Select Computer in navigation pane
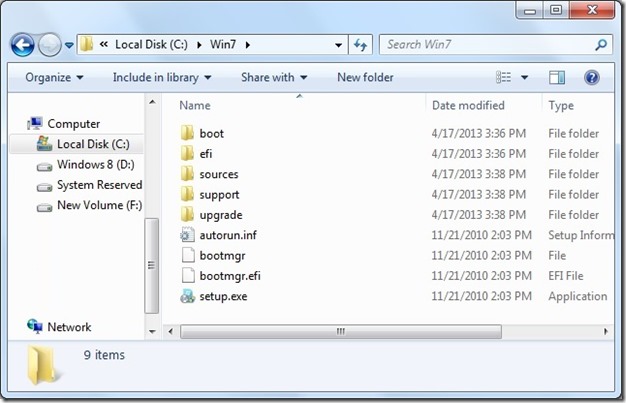 [x=73, y=124]
